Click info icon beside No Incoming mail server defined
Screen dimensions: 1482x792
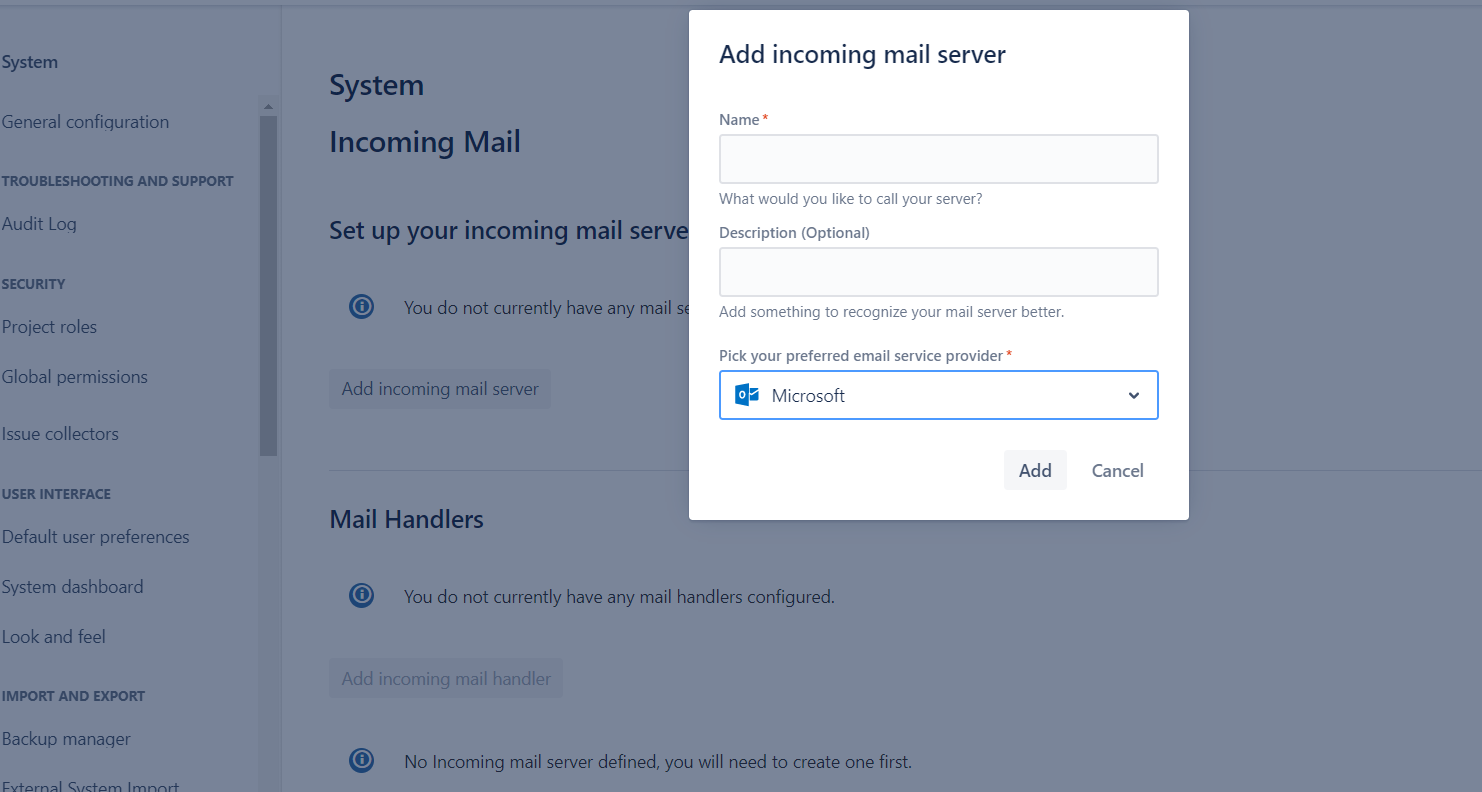[x=361, y=761]
